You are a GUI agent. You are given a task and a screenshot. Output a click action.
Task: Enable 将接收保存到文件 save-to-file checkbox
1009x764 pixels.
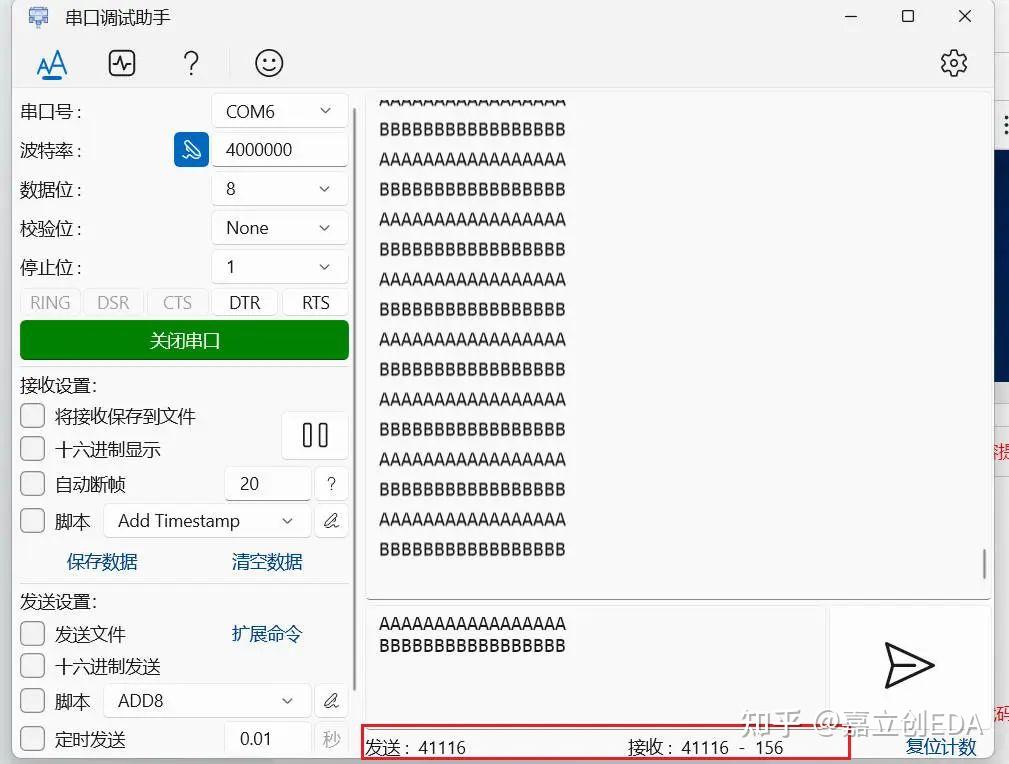tap(31, 415)
